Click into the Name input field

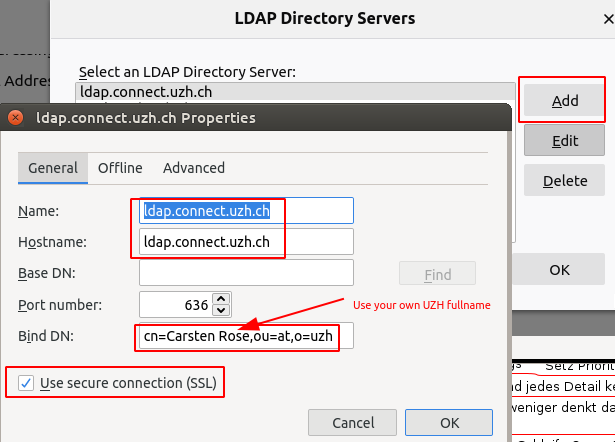246,211
